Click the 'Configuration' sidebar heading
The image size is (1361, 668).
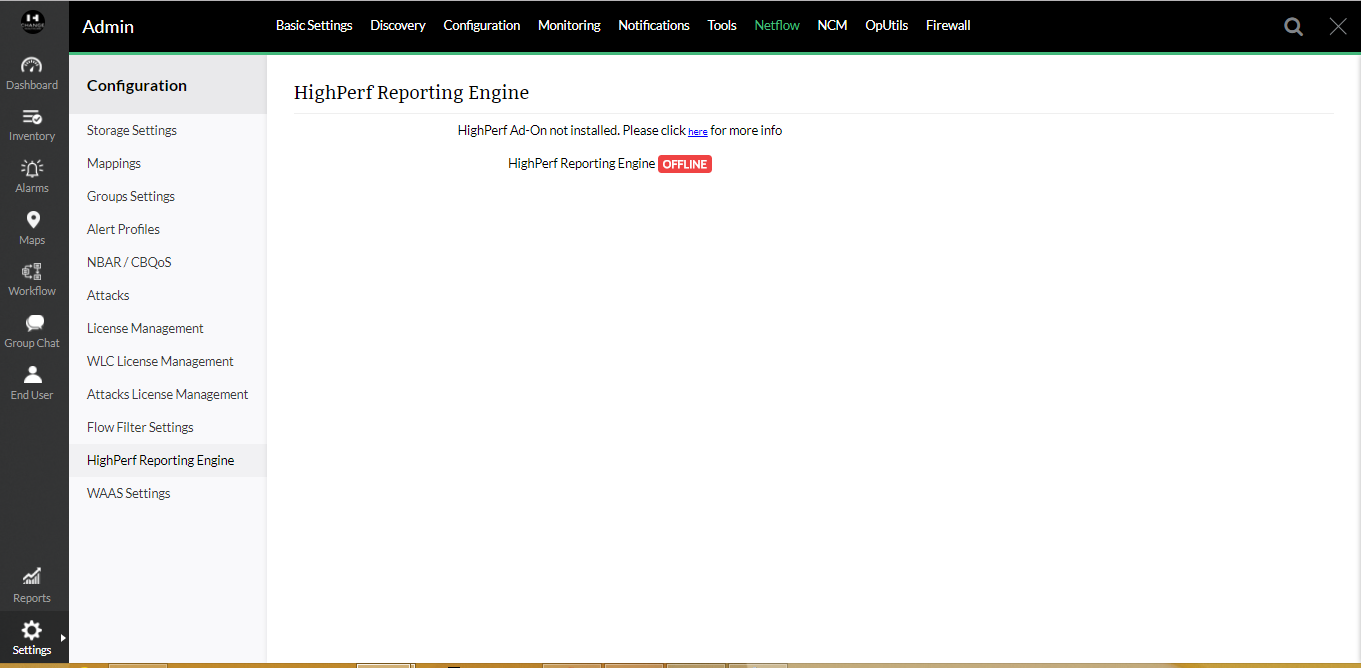click(137, 86)
